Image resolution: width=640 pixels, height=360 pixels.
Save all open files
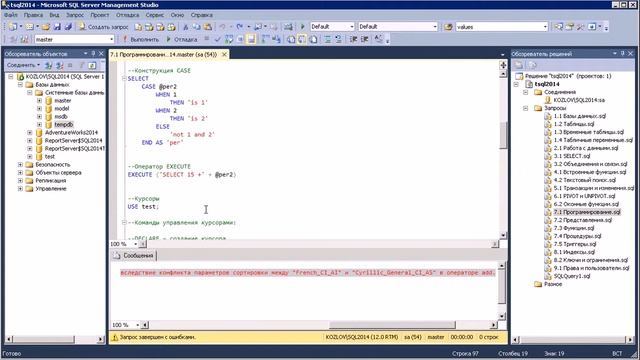(68, 27)
